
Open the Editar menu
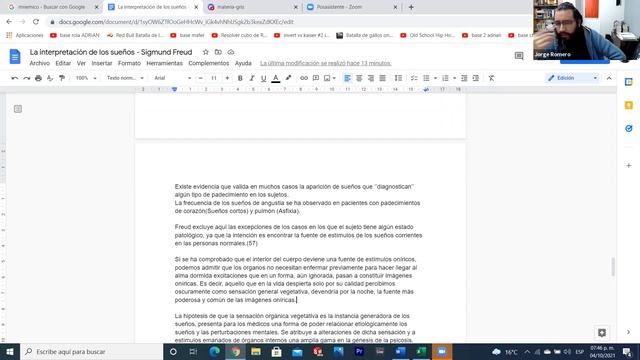[x=63, y=63]
